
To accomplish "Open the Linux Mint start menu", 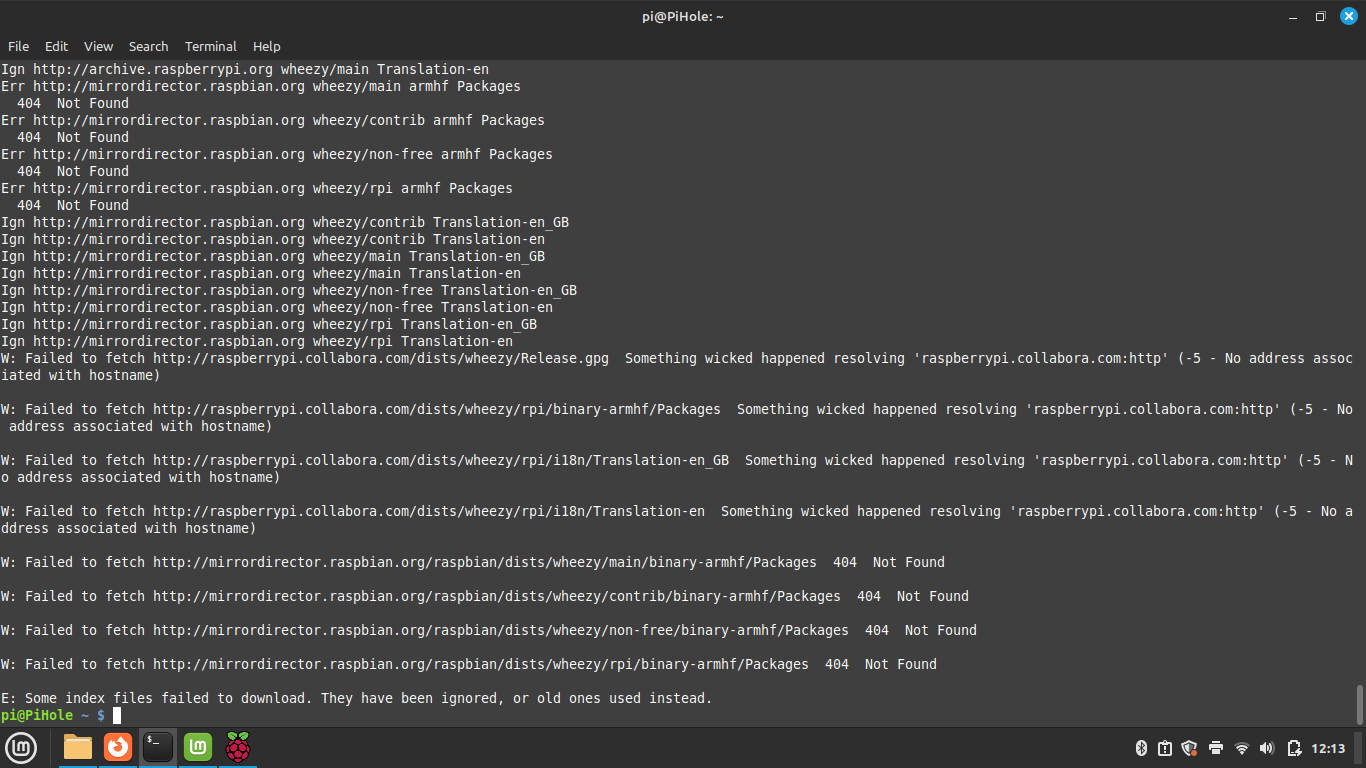I will pyautogui.click(x=21, y=747).
